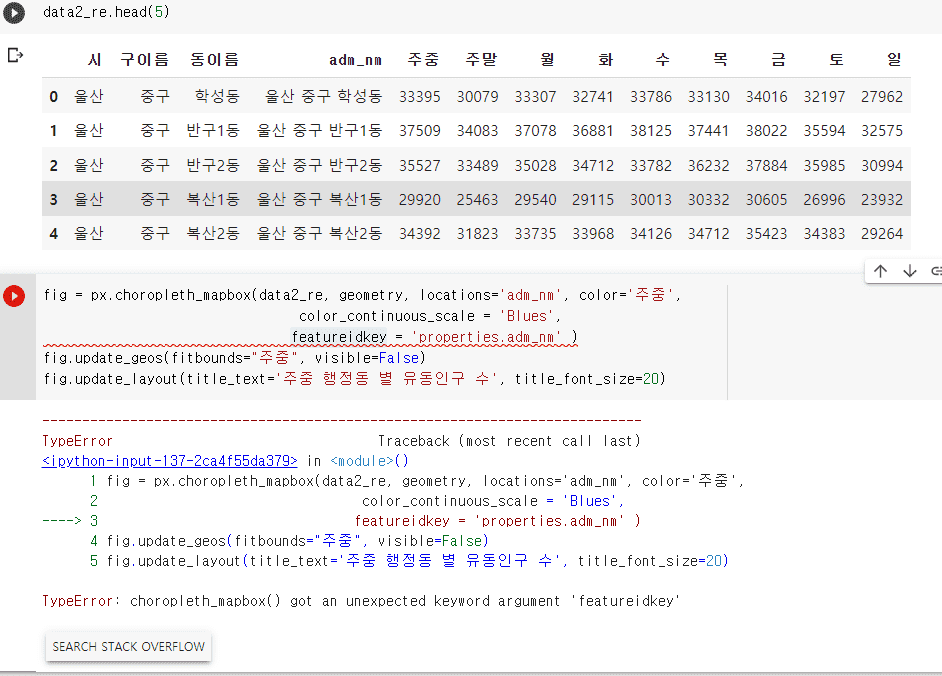Click value 30079 in the 주말 column
The height and width of the screenshot is (676, 942).
tap(477, 97)
